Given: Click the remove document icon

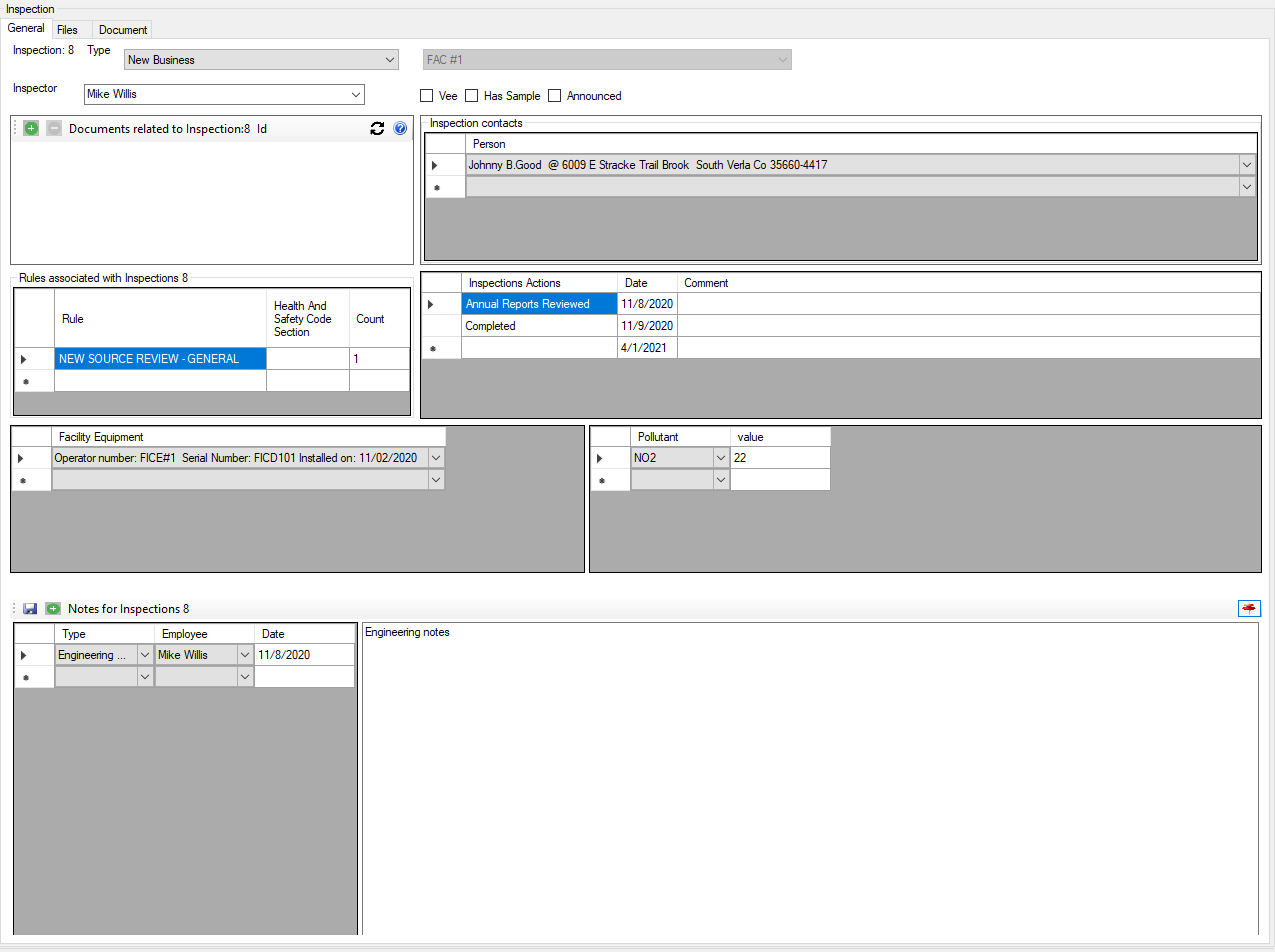Looking at the screenshot, I should 53,128.
